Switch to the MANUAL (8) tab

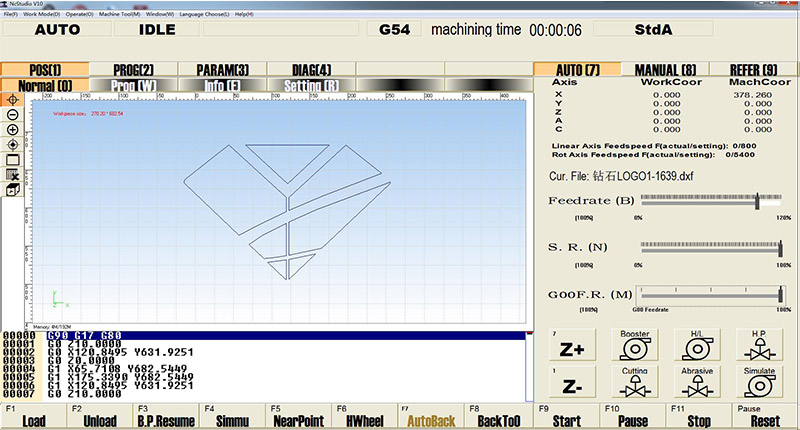pyautogui.click(x=666, y=70)
